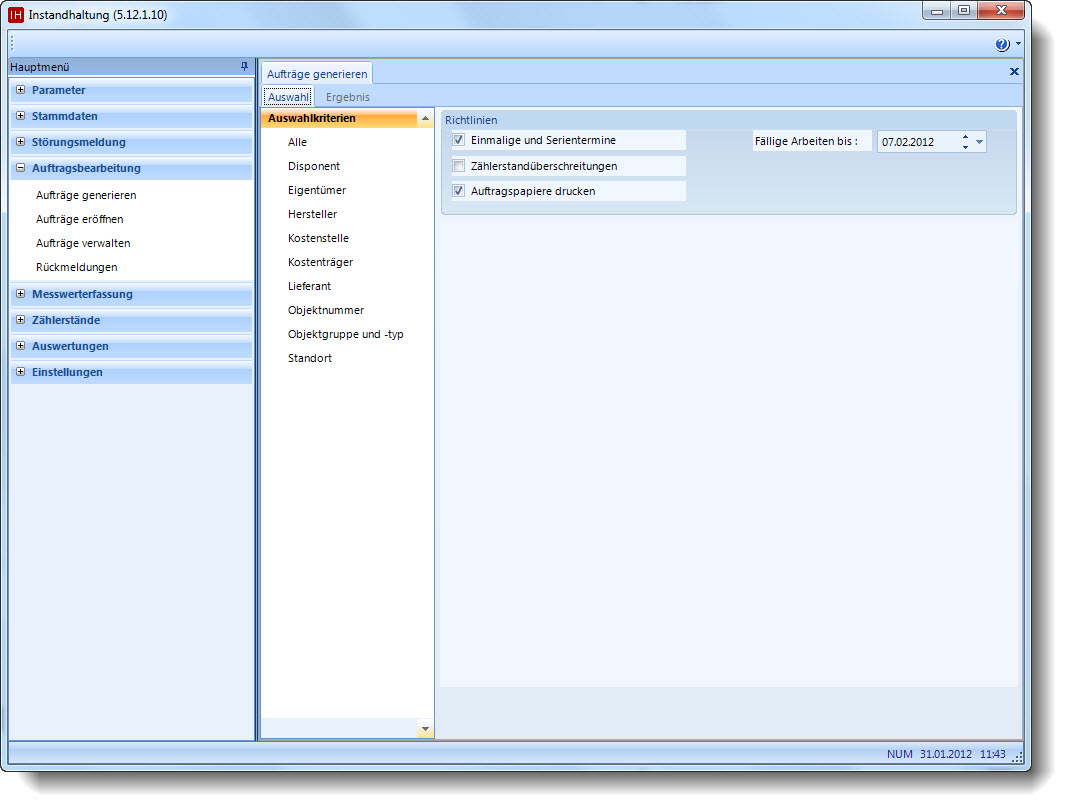The height and width of the screenshot is (812, 1072).
Task: Expand the Auswertungen section
Action: [21, 346]
